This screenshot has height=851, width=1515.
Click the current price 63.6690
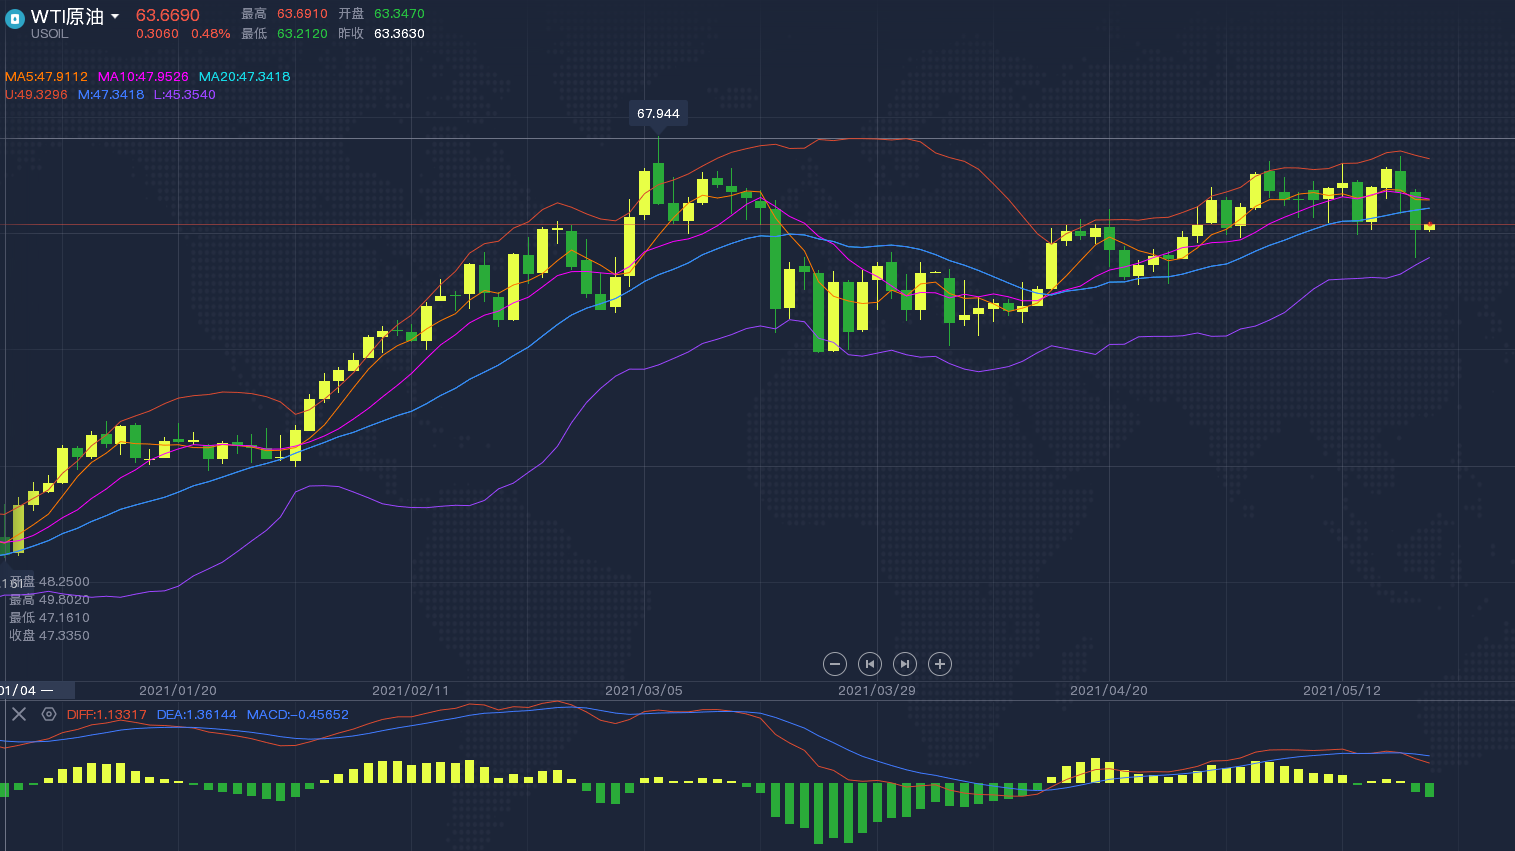point(168,15)
